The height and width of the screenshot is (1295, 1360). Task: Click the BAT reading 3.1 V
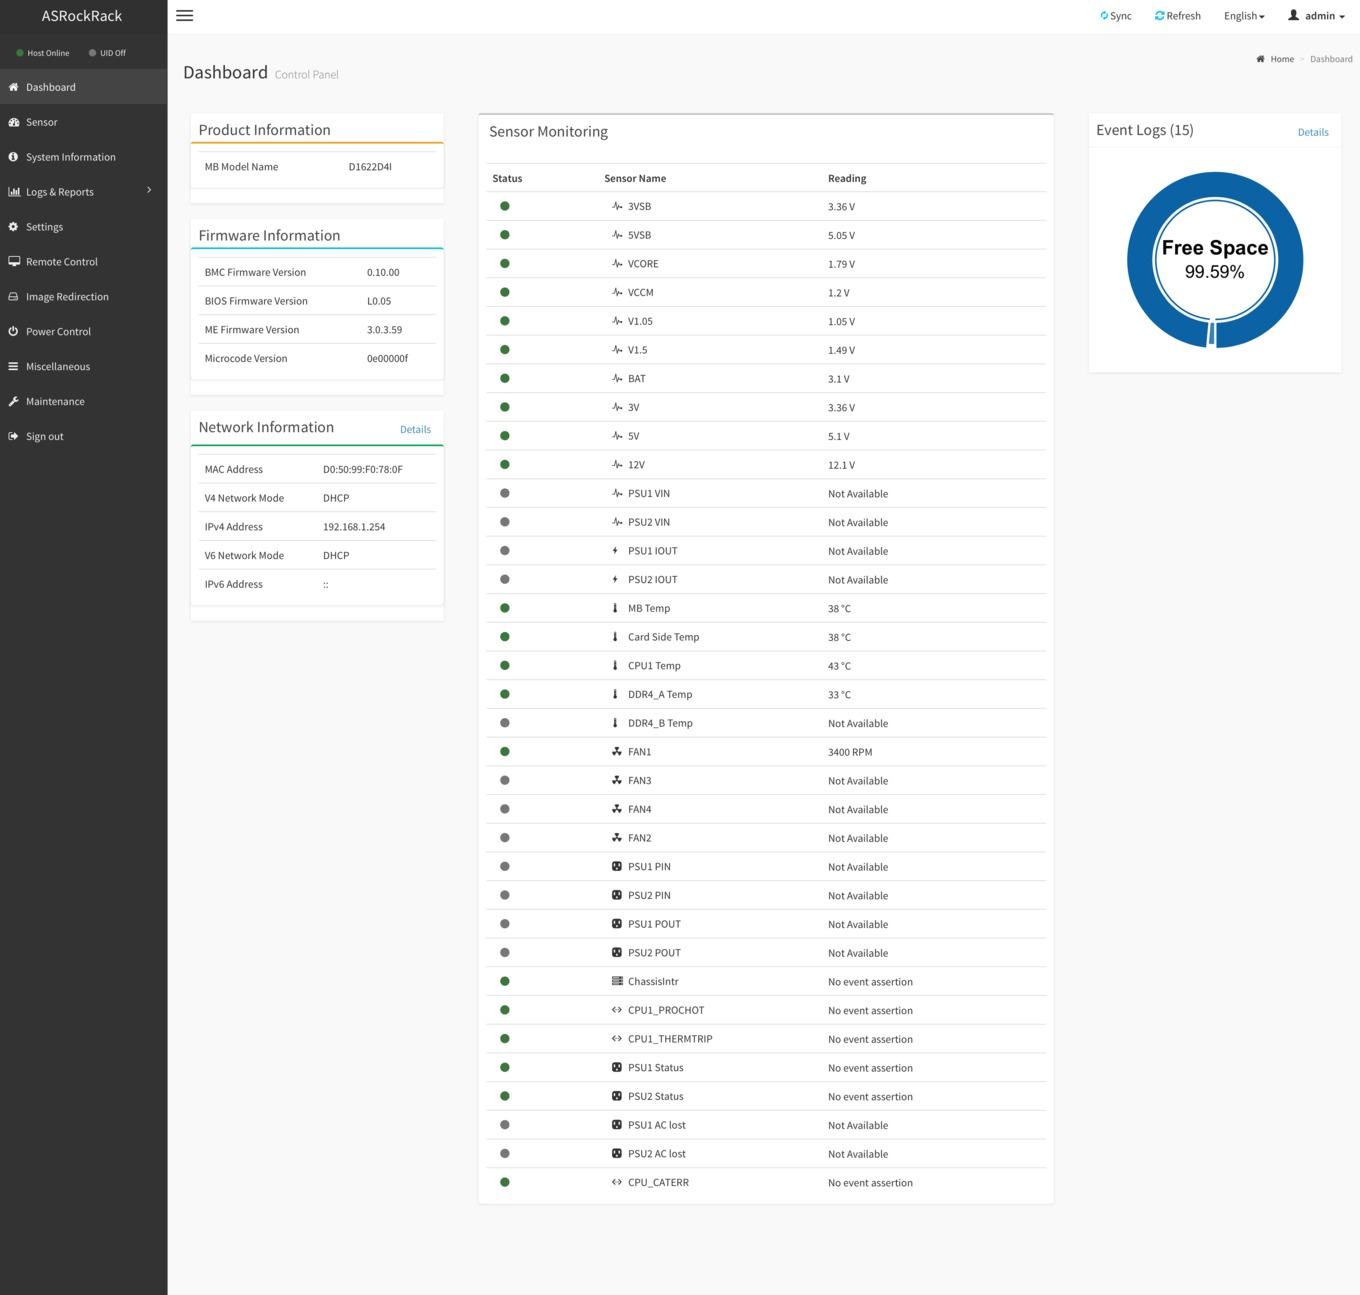(x=839, y=379)
